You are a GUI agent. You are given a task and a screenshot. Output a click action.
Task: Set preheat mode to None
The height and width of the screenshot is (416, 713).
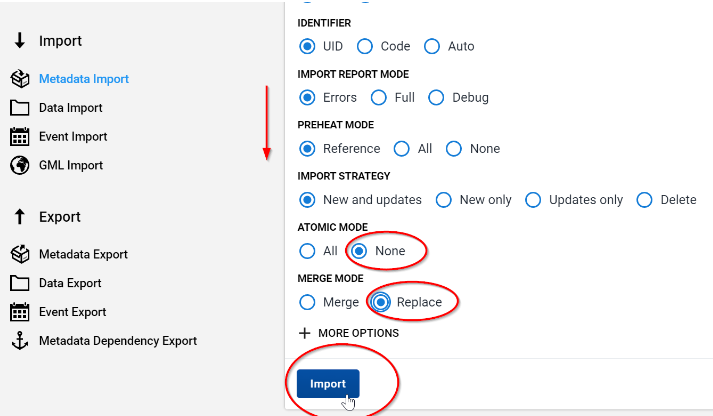pyautogui.click(x=454, y=149)
